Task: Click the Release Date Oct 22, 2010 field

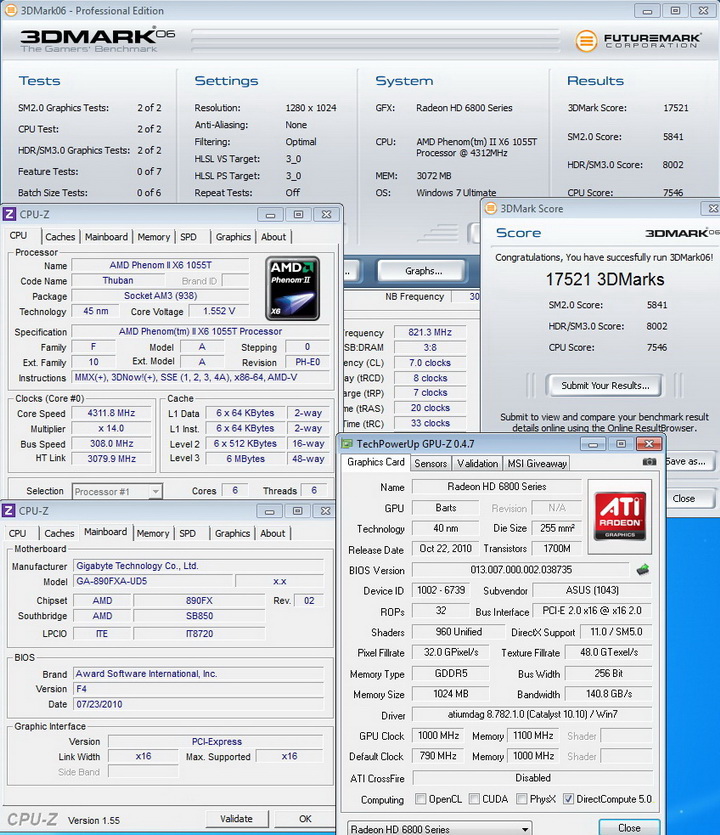Action: click(x=446, y=549)
